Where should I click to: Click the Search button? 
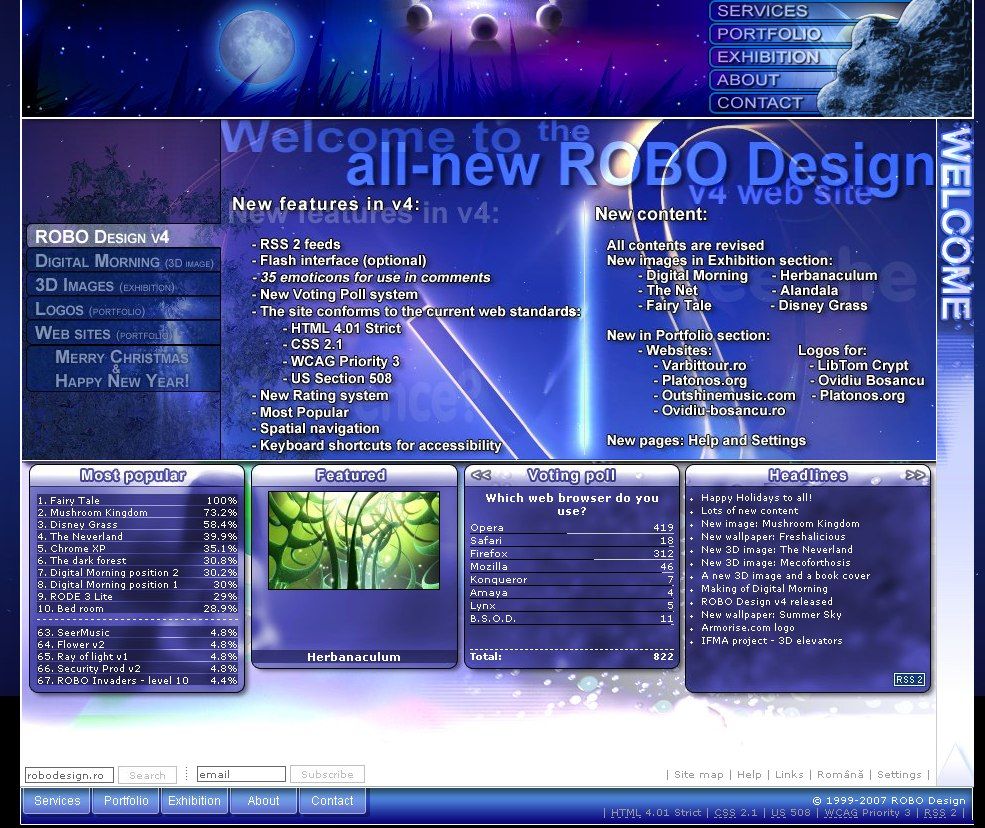(147, 775)
